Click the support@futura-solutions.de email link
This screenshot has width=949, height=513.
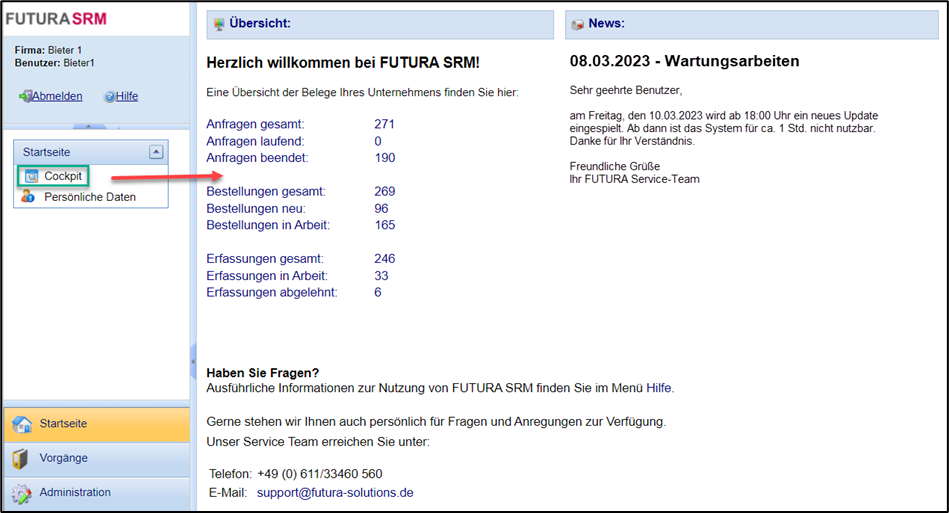(334, 493)
